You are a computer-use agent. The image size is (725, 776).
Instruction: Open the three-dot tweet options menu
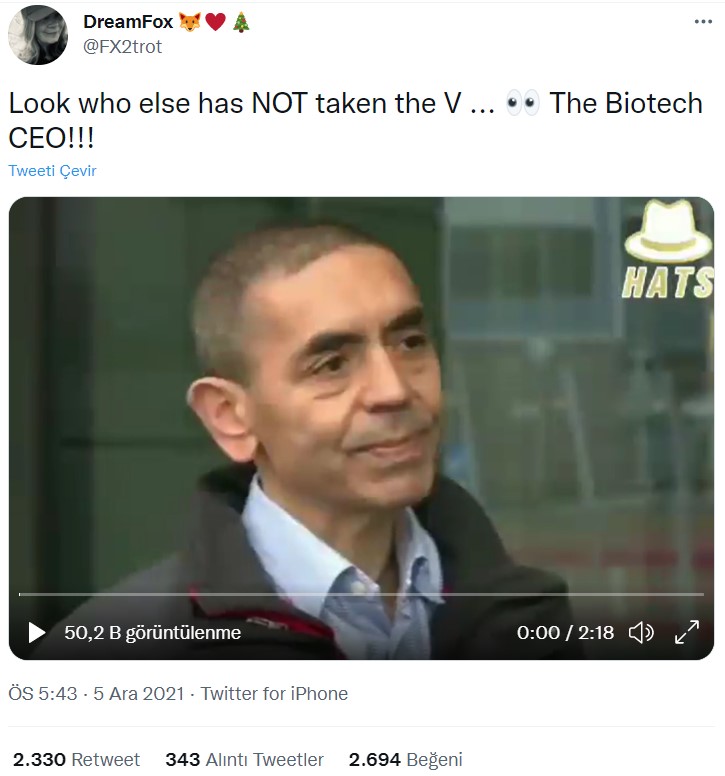click(703, 21)
